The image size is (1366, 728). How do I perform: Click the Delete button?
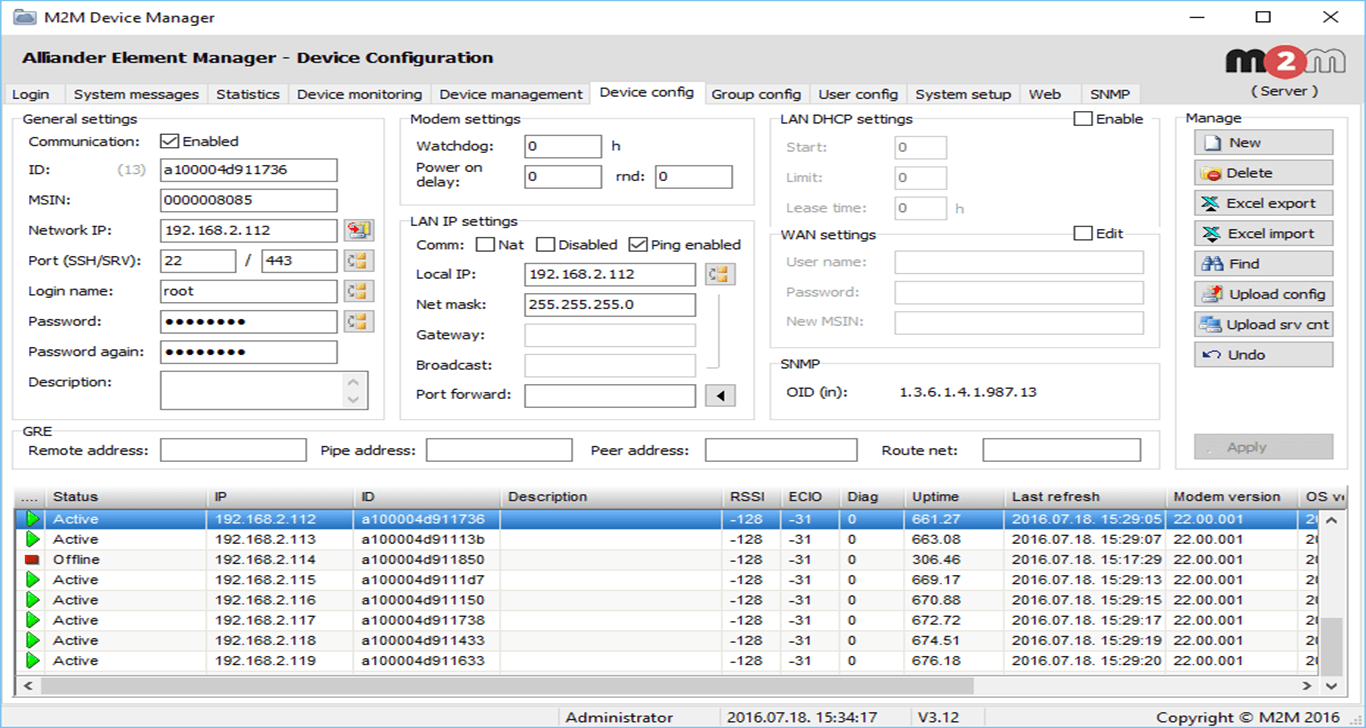click(1263, 173)
